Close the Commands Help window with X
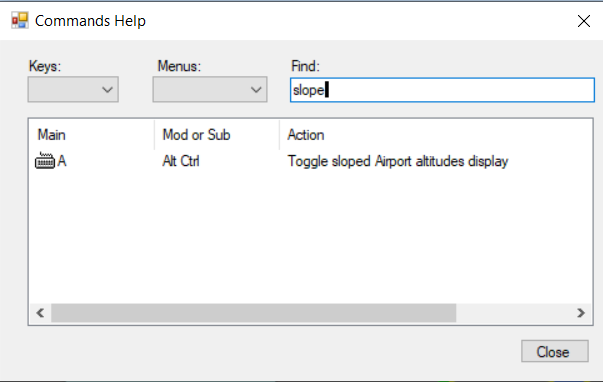The image size is (603, 382). [x=583, y=21]
